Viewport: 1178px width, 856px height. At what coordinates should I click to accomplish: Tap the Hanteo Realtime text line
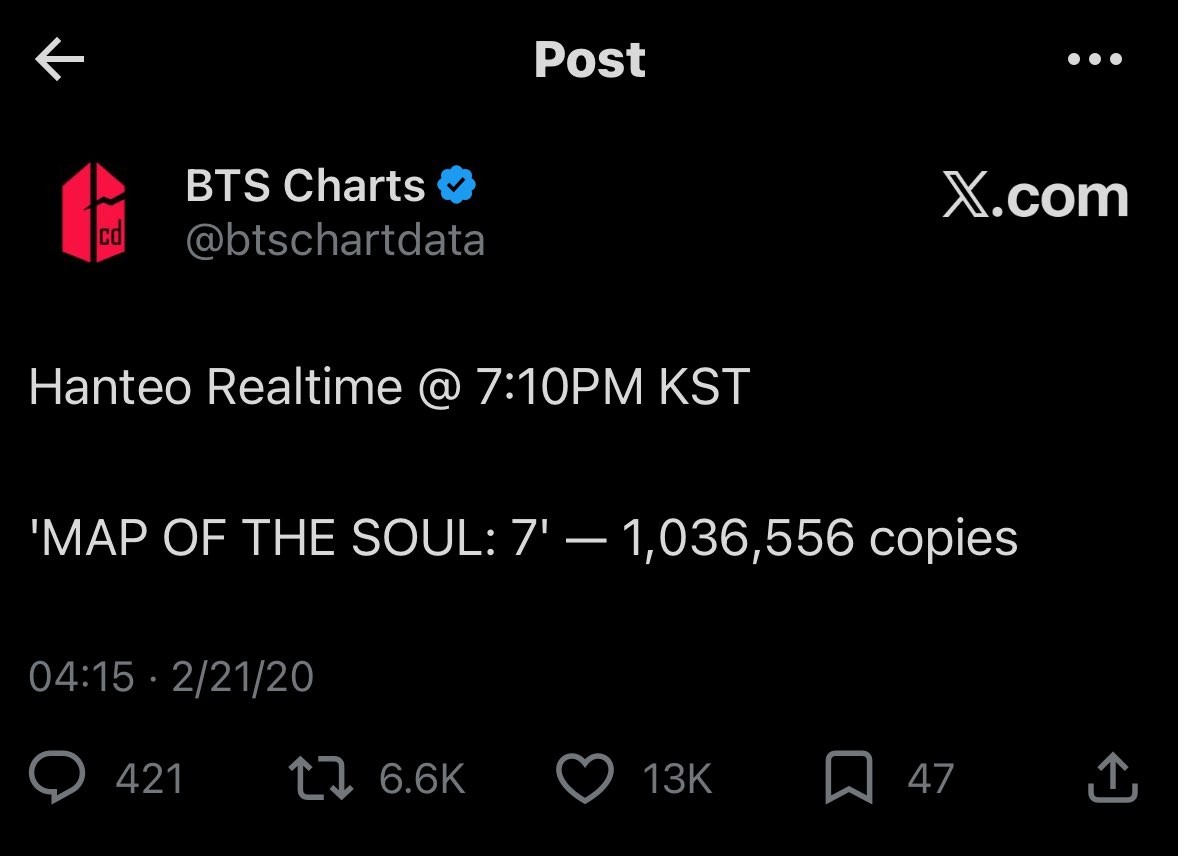[x=389, y=387]
